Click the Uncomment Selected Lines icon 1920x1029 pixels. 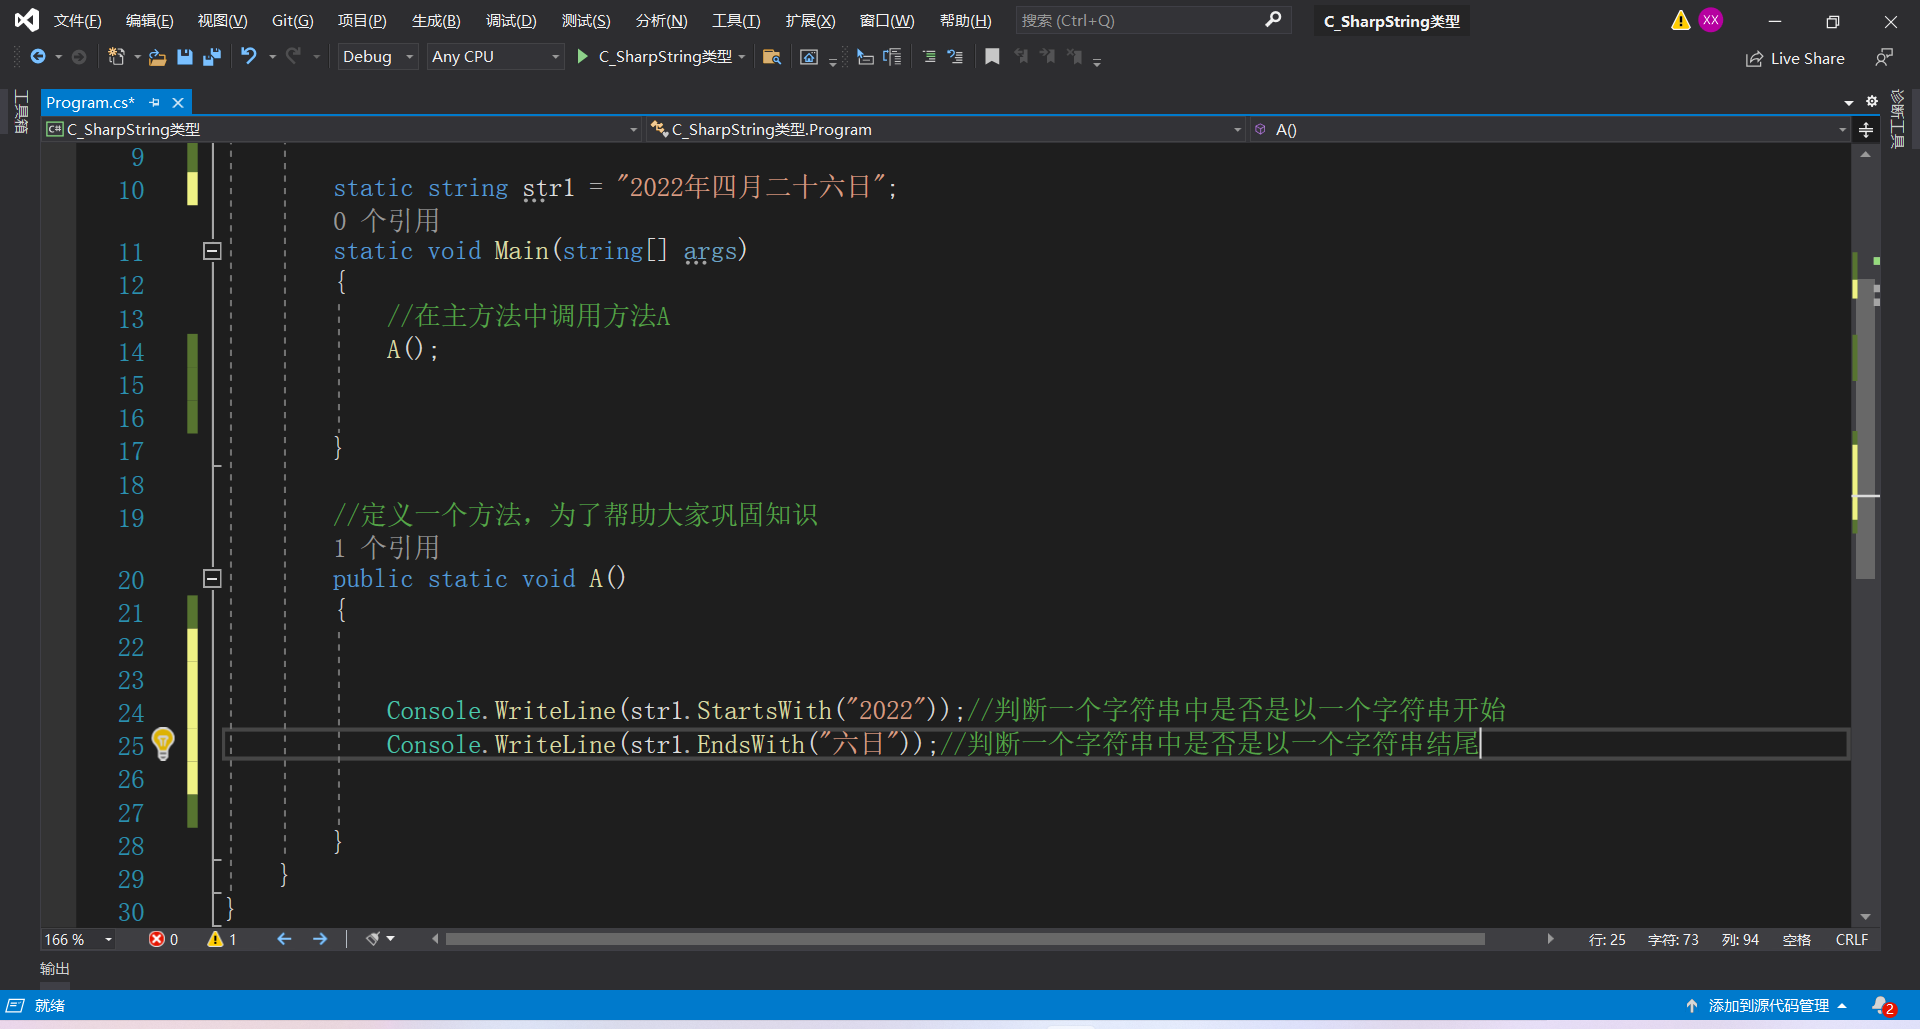955,57
